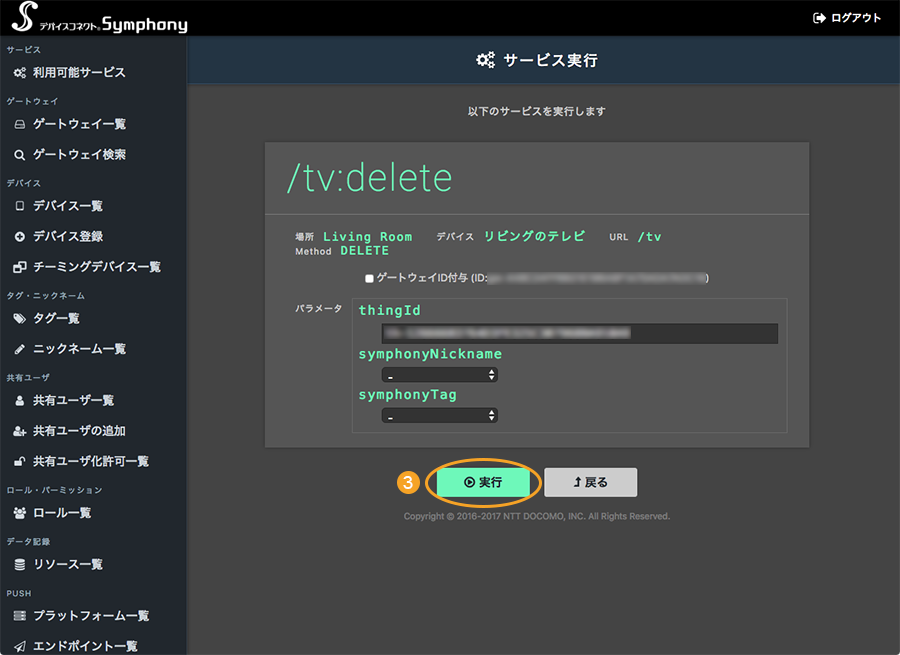Screen dimensions: 900x655
Task: Click the paper plane icon for エンドポイント一覧
Action: (20, 646)
